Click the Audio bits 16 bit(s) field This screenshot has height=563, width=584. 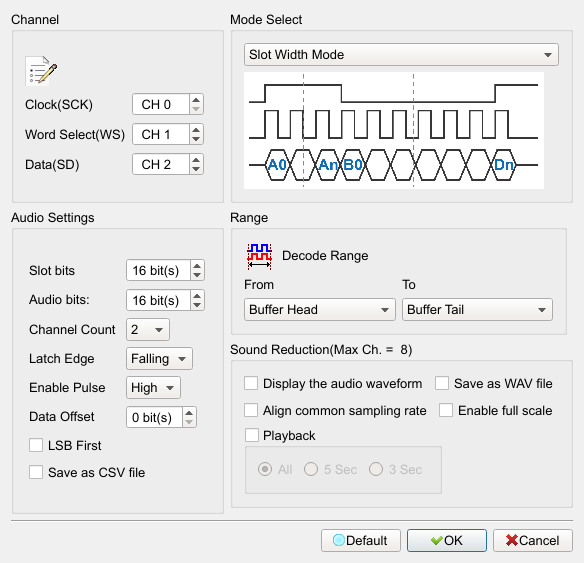158,300
